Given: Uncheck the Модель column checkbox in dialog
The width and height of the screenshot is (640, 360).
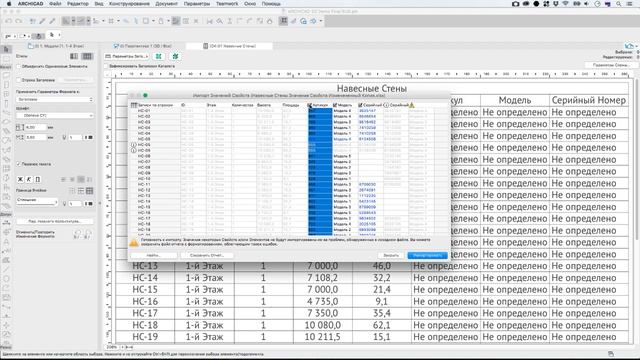Looking at the screenshot, I should click(x=335, y=105).
